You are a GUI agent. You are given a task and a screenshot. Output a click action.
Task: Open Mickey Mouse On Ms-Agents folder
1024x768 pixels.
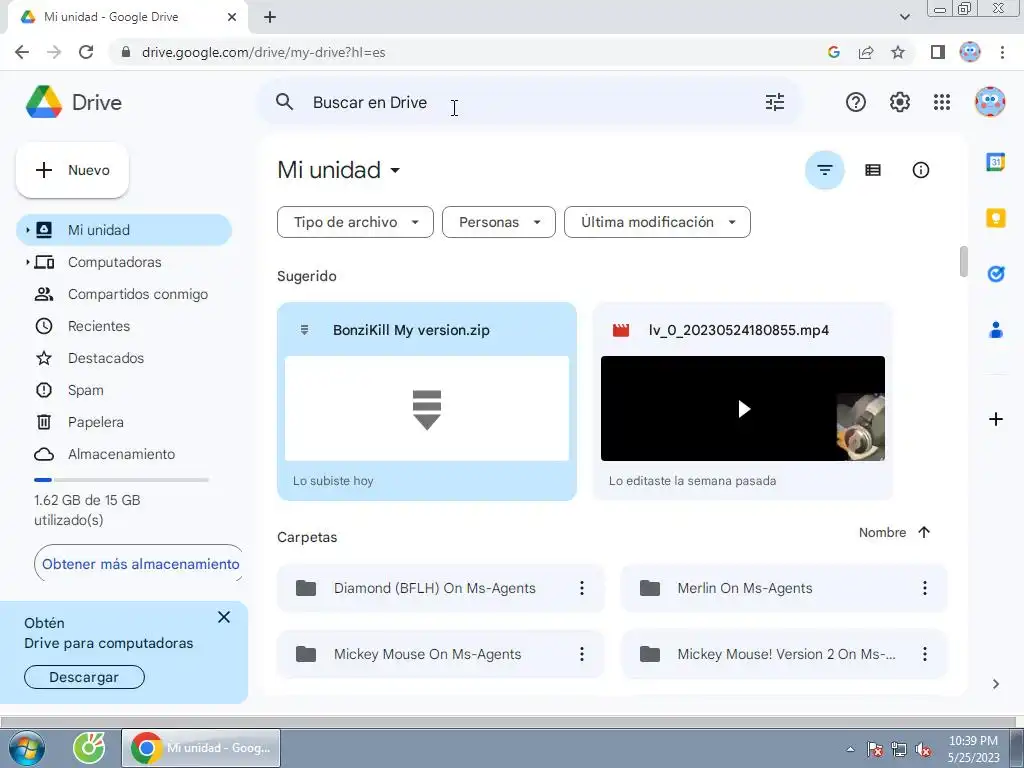pos(440,654)
